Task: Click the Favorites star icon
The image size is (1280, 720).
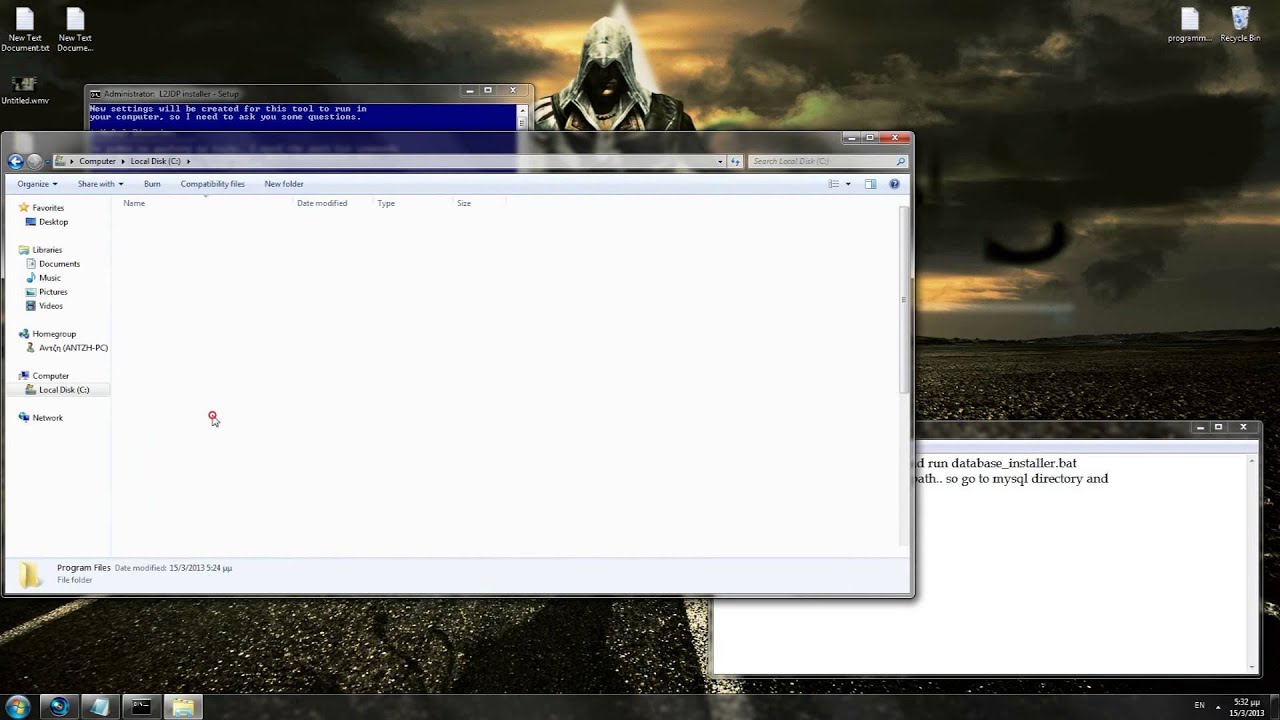Action: 24,208
